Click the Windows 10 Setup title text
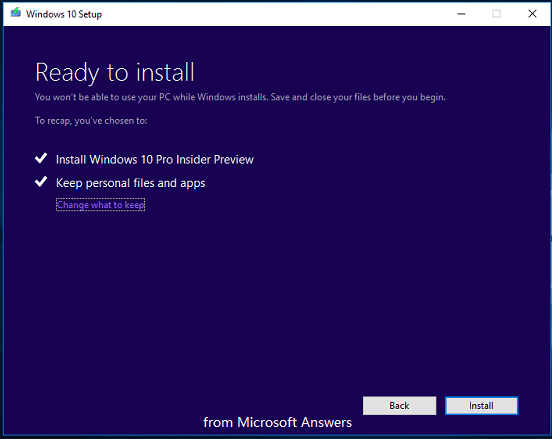This screenshot has width=552, height=439. pos(64,14)
